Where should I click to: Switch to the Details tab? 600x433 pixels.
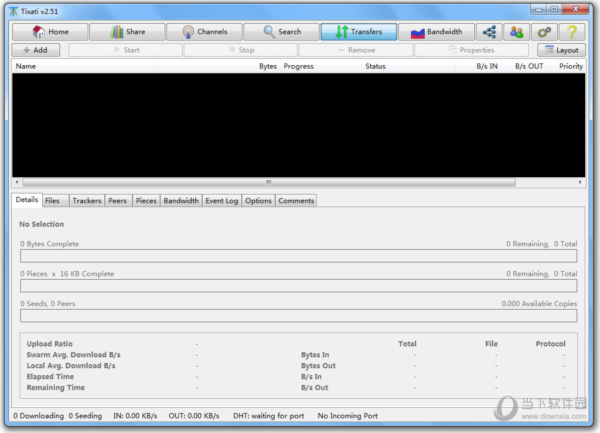[x=27, y=200]
